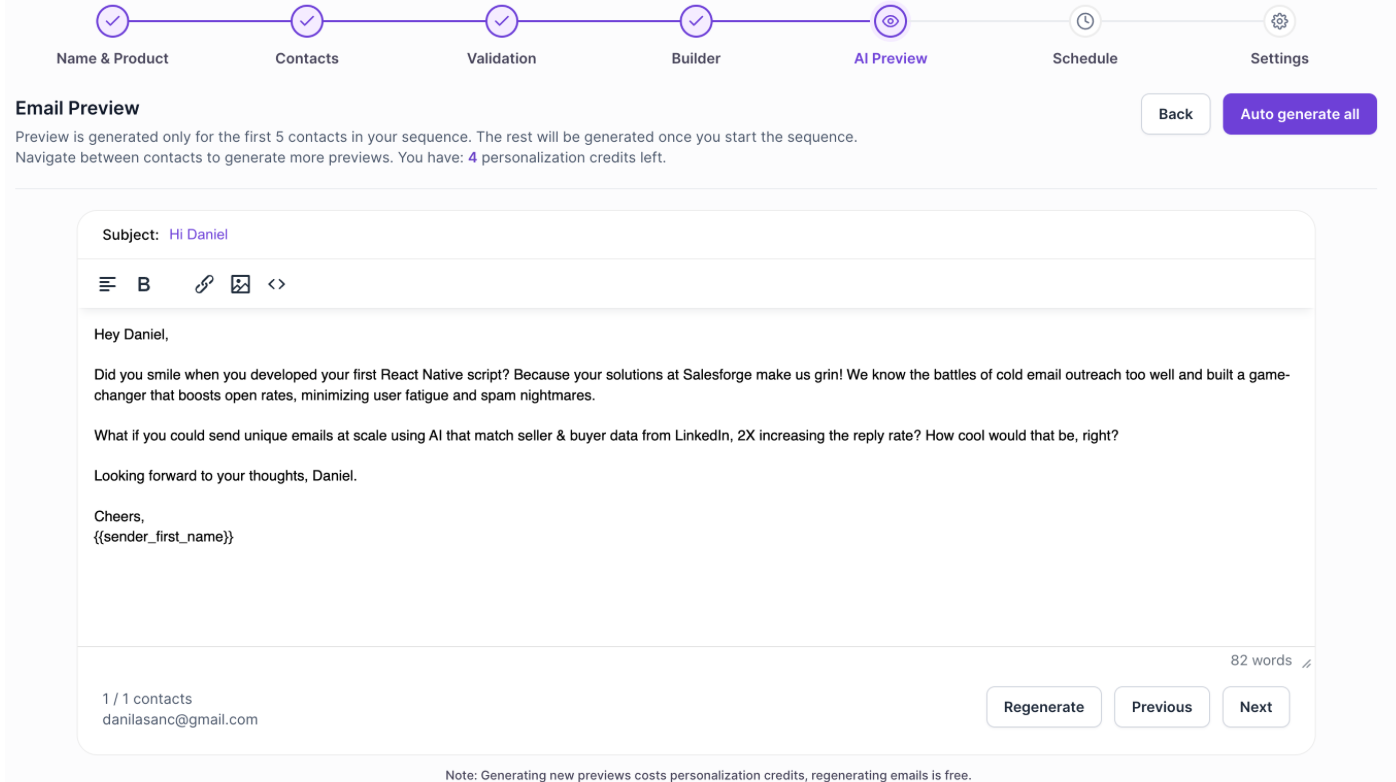The image size is (1396, 782).
Task: Open the HTML code view
Action: coord(276,284)
